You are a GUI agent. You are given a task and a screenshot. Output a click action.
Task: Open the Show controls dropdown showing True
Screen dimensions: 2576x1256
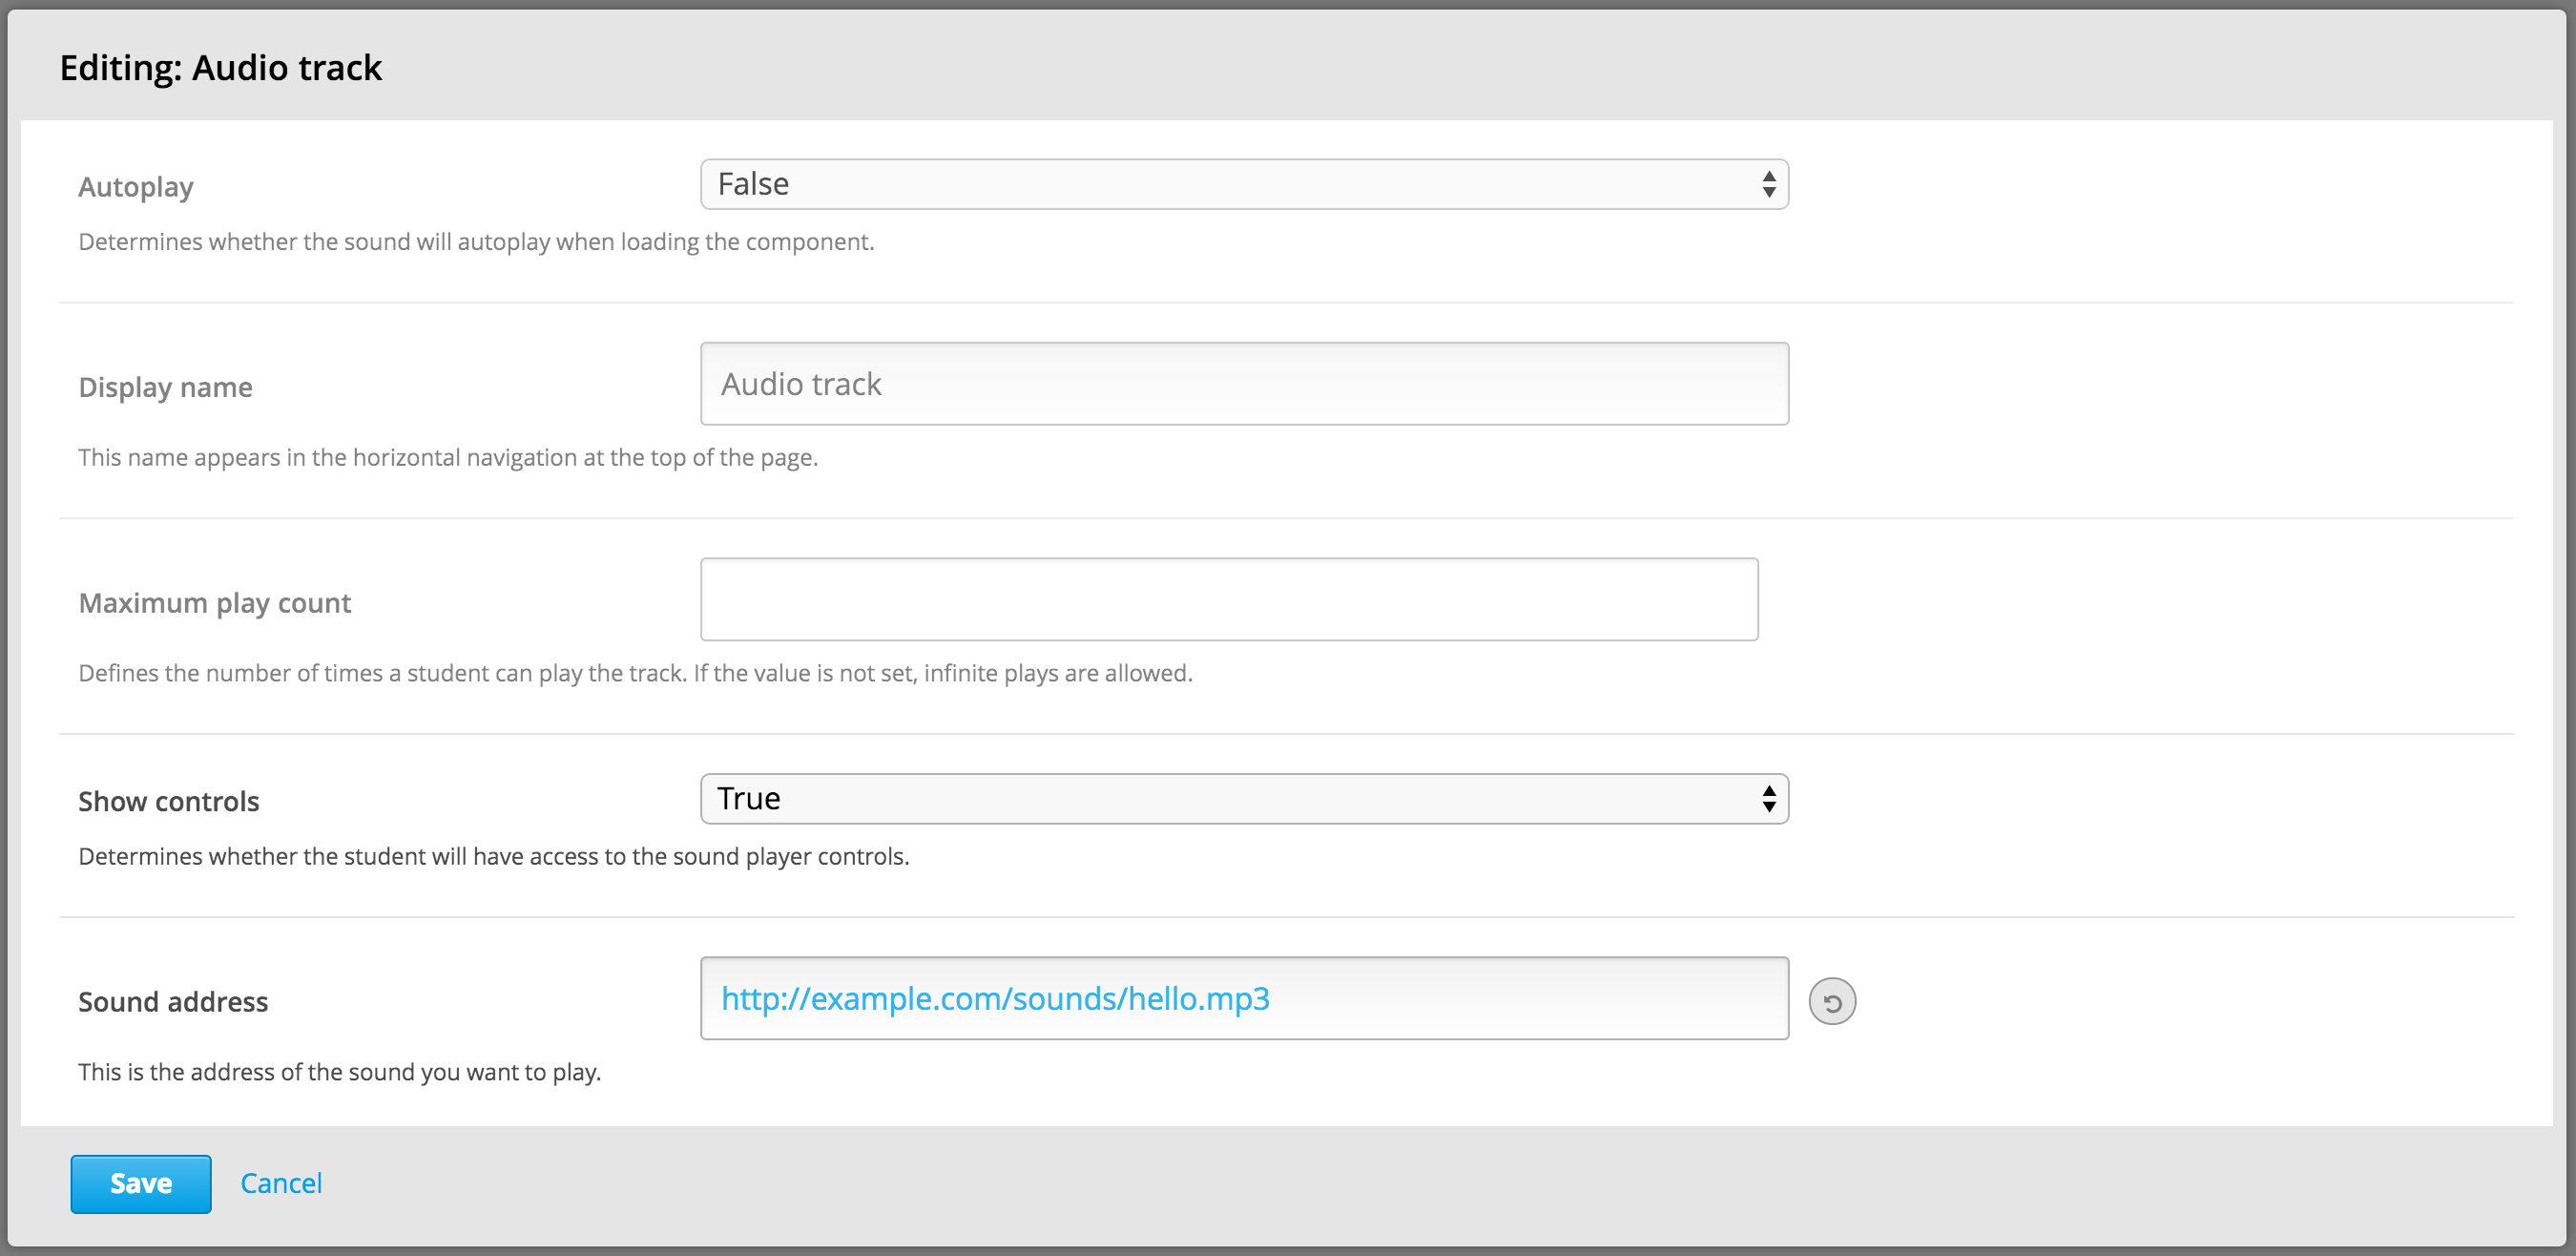[1242, 799]
